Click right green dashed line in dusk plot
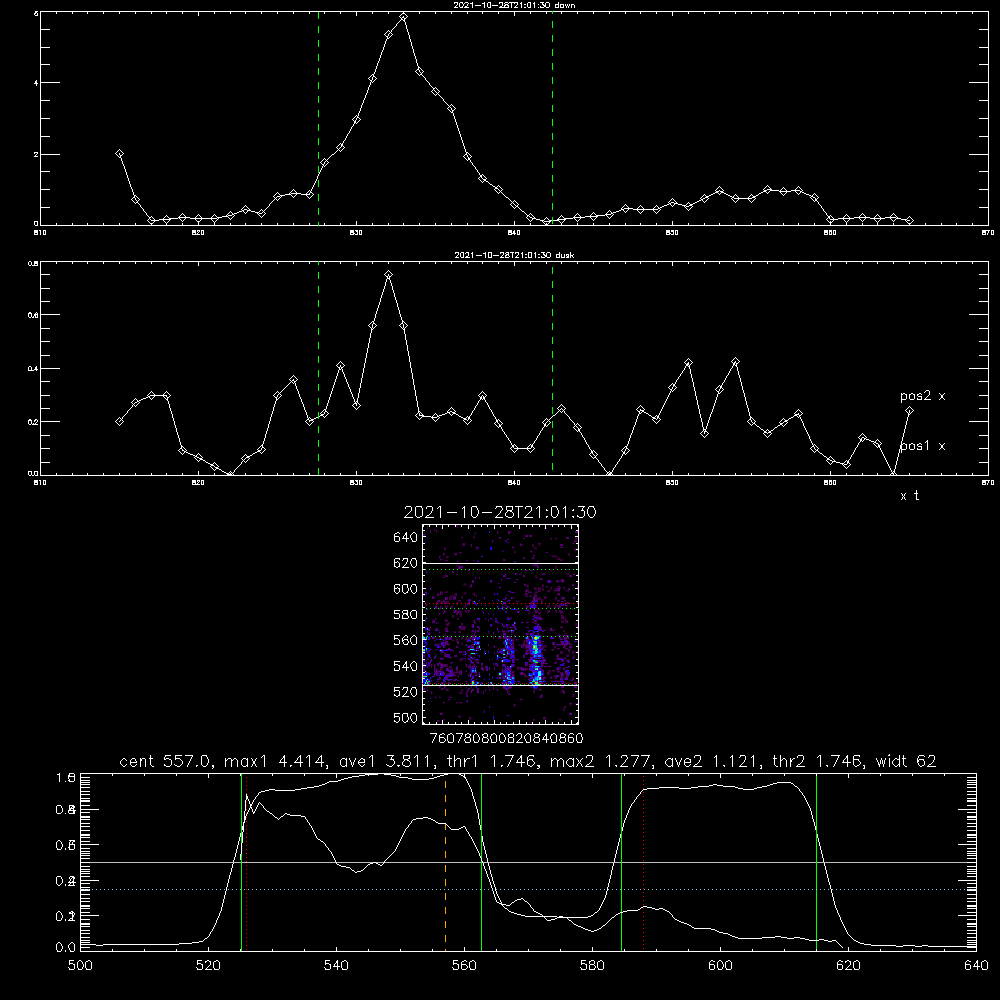Screen dimensions: 1000x1000 (552, 368)
